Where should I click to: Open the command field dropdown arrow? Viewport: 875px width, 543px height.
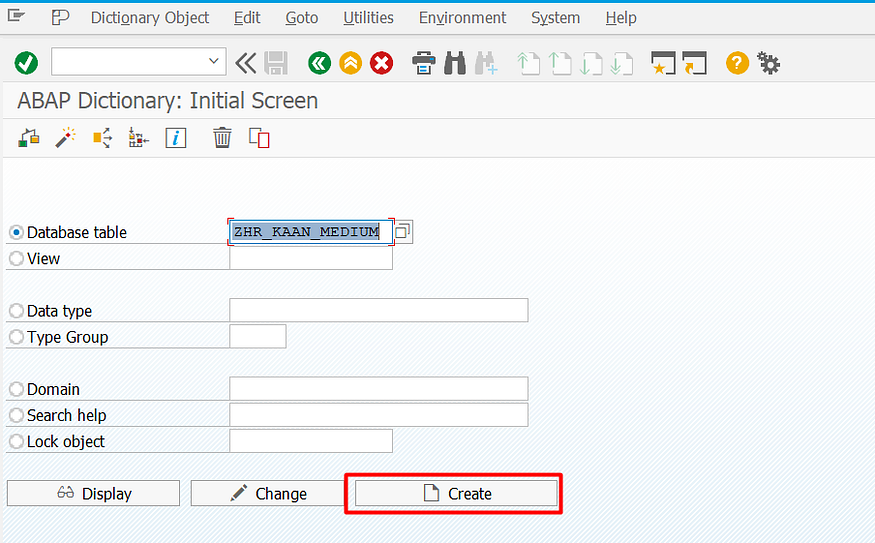213,61
